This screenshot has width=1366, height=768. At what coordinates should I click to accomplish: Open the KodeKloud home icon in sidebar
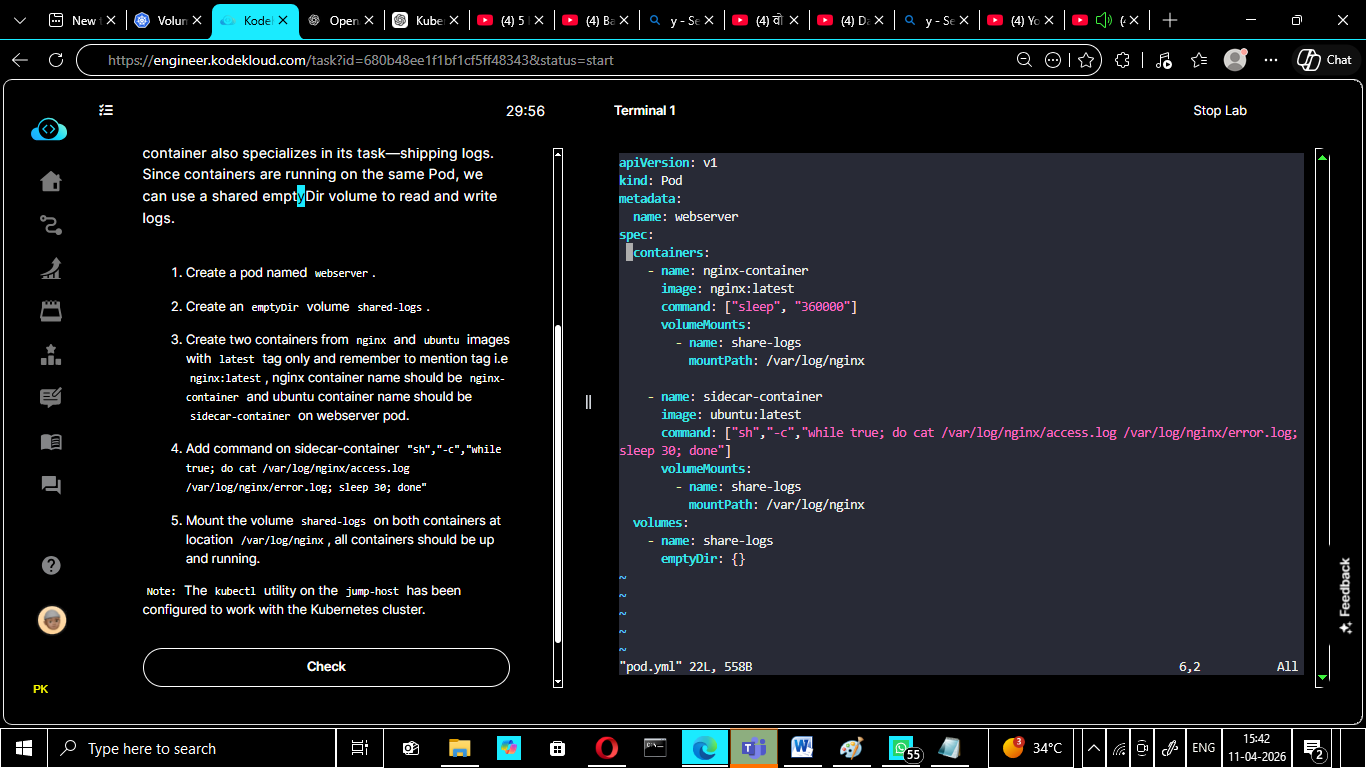50,181
